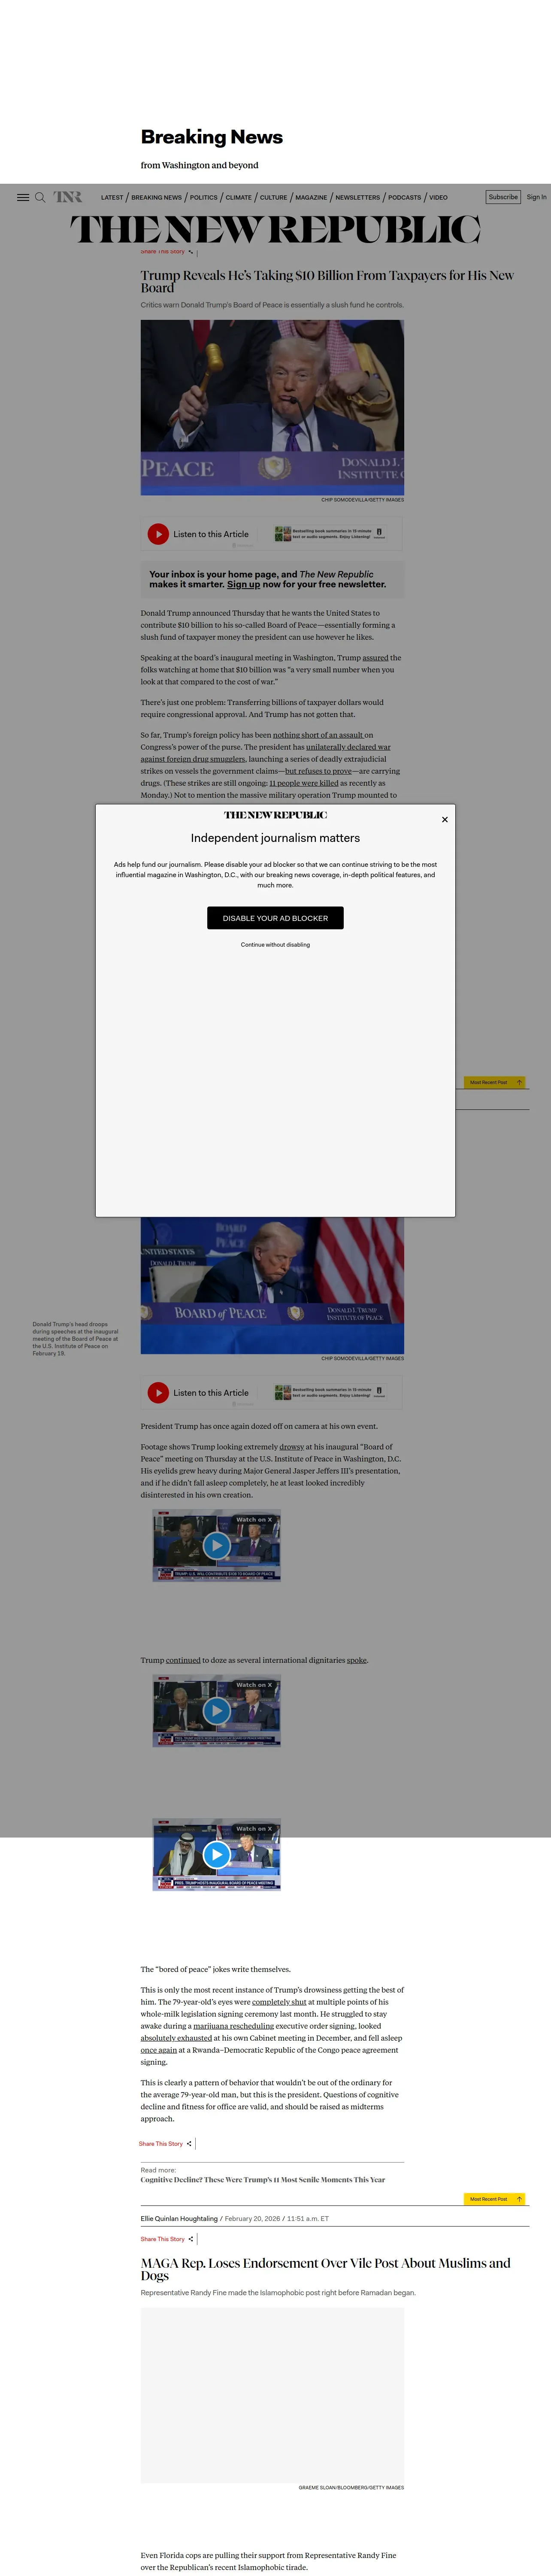This screenshot has height=2576, width=551.
Task: Go to Climate section
Action: [x=239, y=197]
